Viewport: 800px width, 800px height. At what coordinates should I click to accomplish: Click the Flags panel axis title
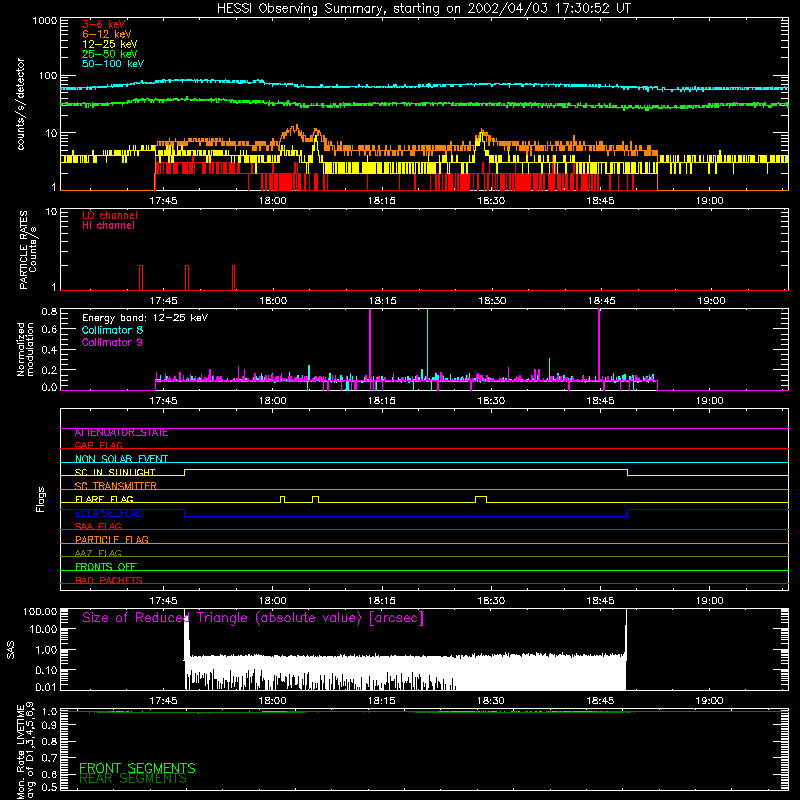click(x=41, y=499)
